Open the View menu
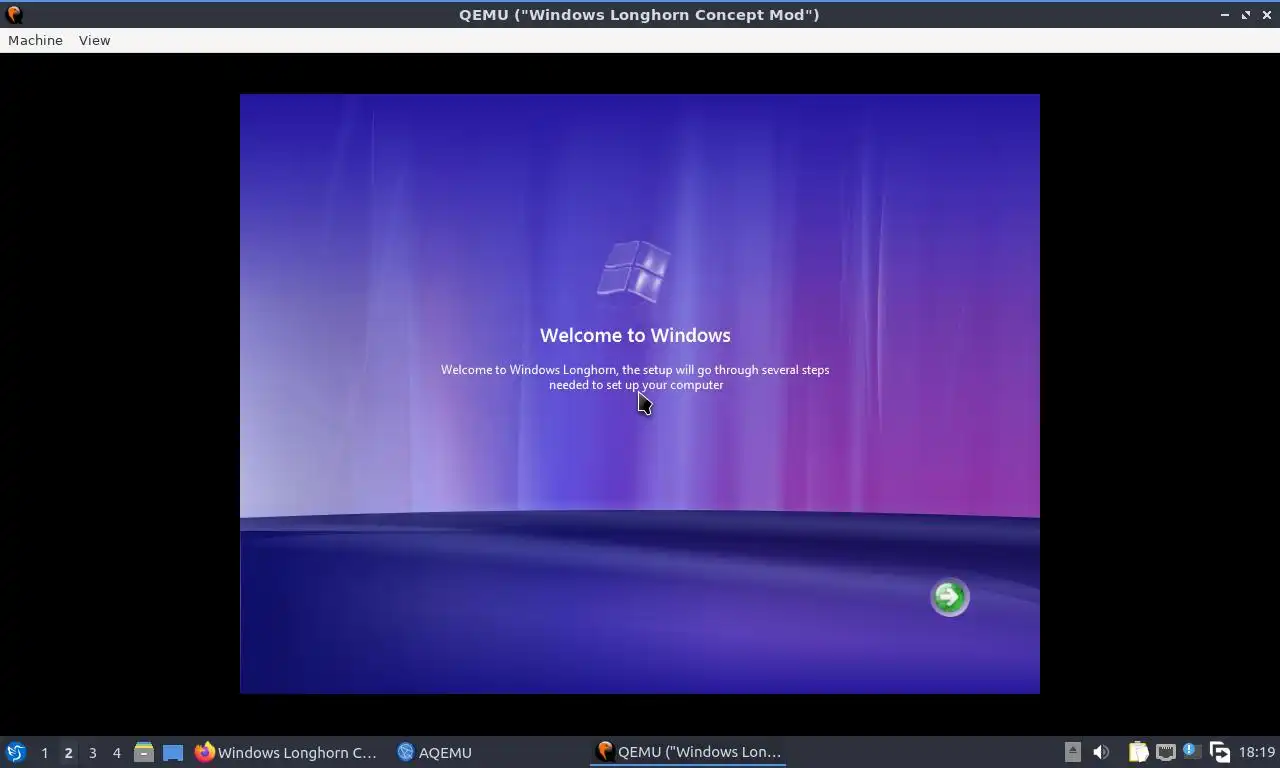 point(94,40)
